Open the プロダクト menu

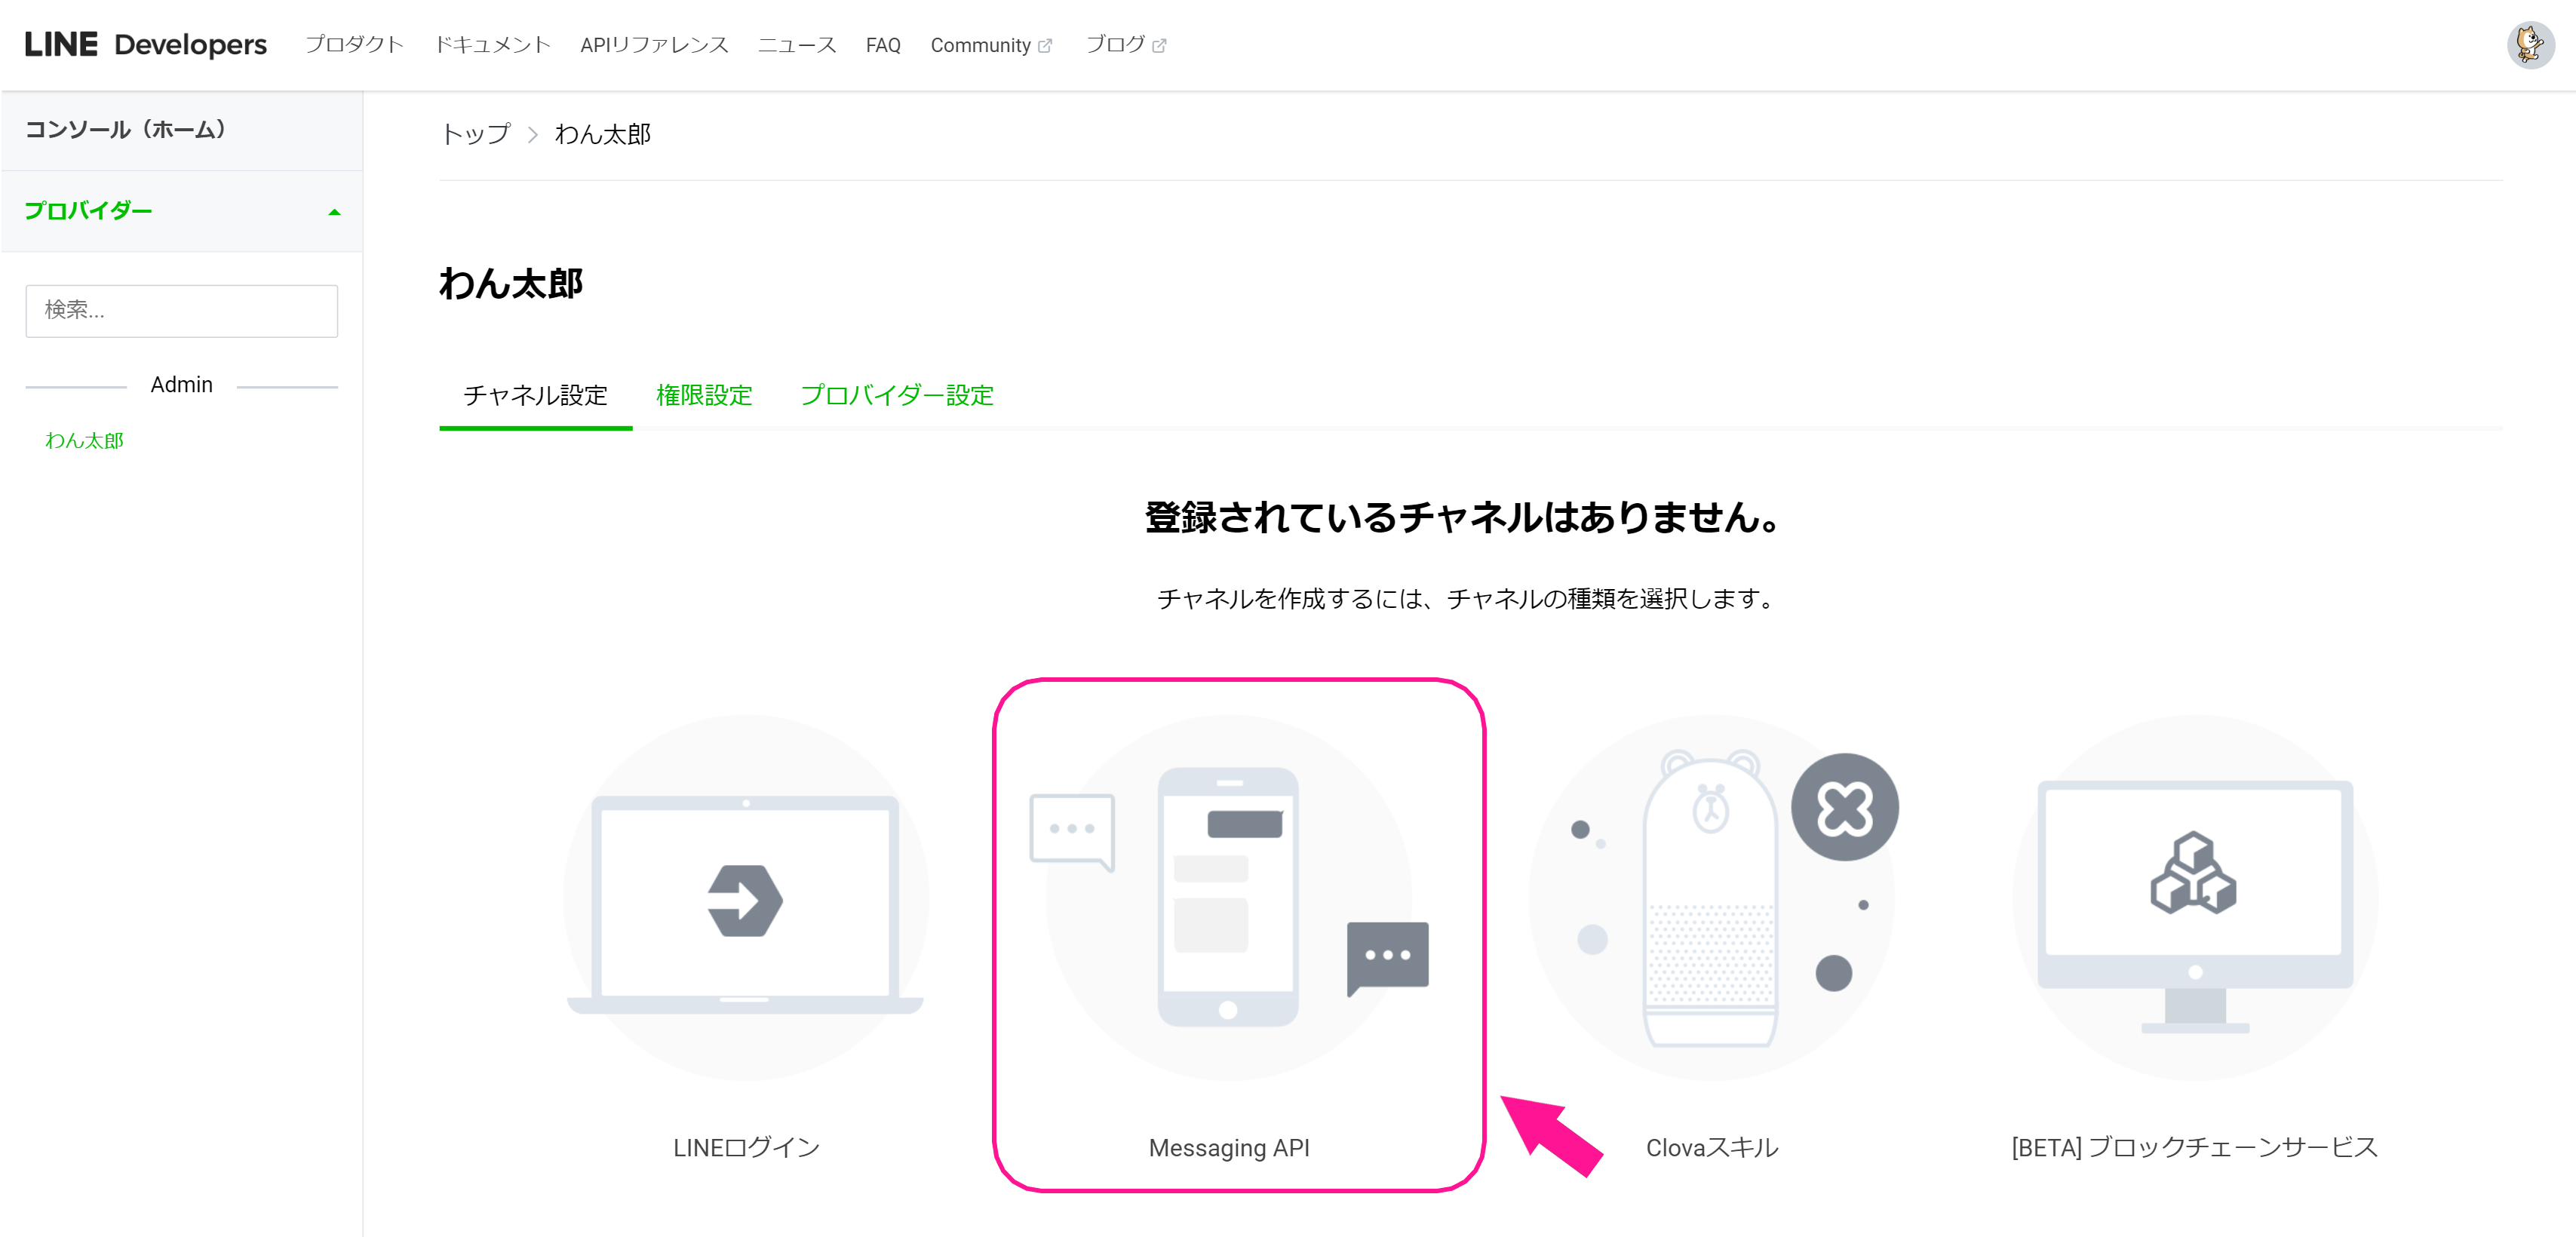(x=354, y=45)
